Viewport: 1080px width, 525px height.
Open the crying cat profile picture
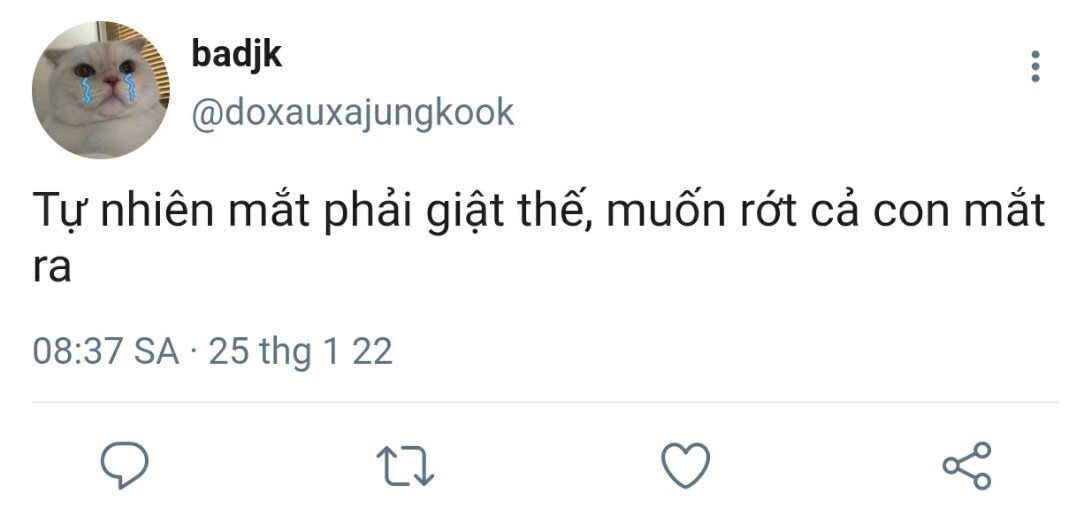pos(101,91)
